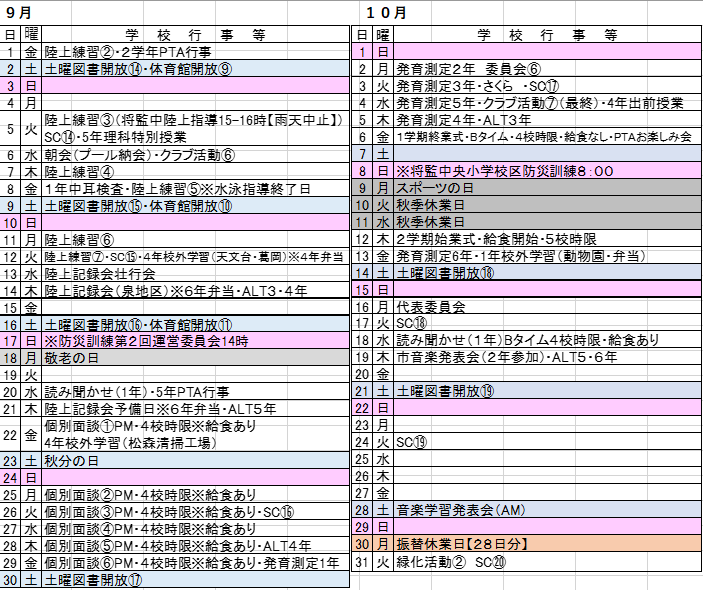
Task: Select cell '土曜図書開放⑮・体育館開放⑩'
Action: pyautogui.click(x=195, y=206)
